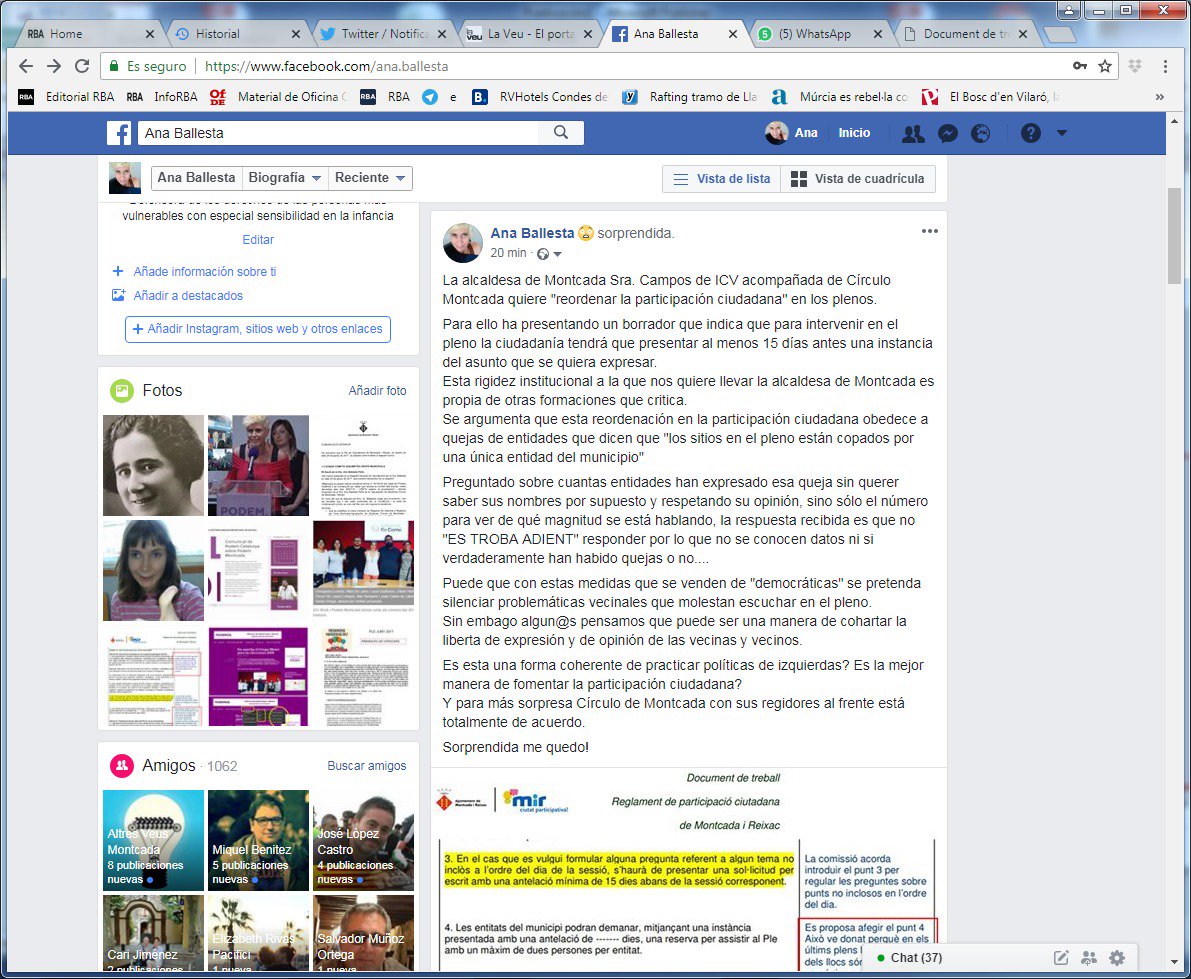This screenshot has height=979, width=1191.
Task: Click the extension icon beside star
Action: [x=1135, y=66]
